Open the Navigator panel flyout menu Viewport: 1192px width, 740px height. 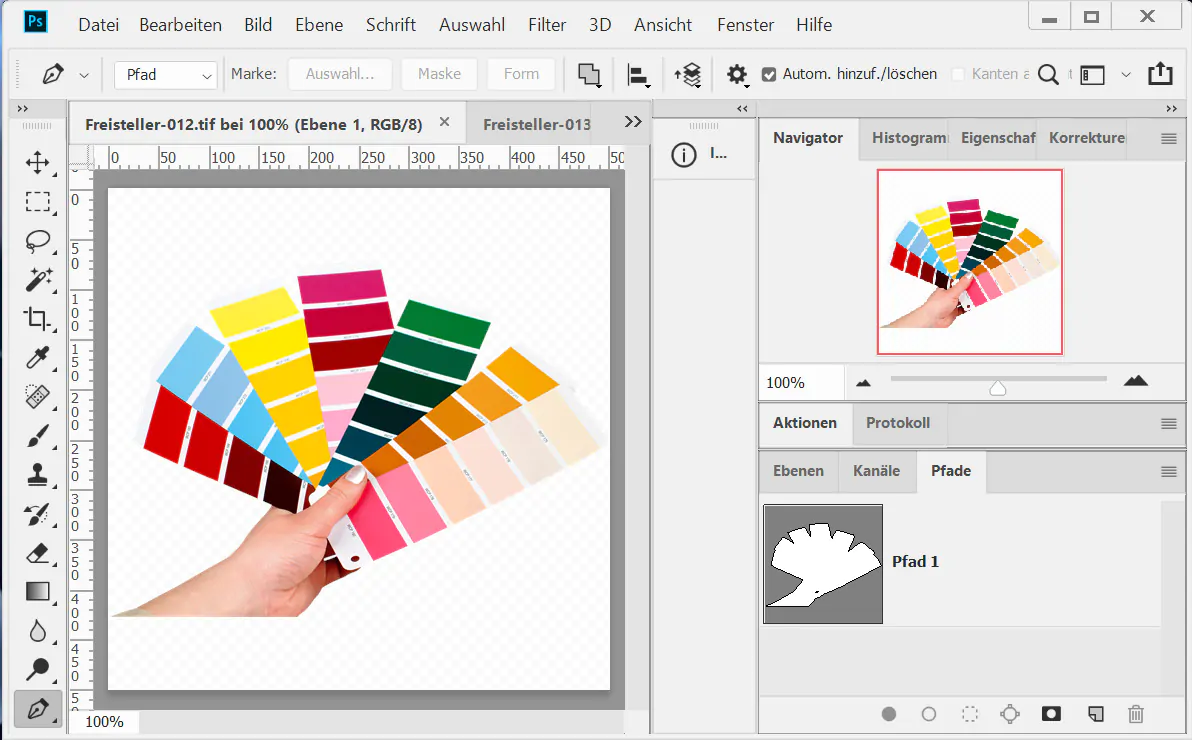[1168, 139]
